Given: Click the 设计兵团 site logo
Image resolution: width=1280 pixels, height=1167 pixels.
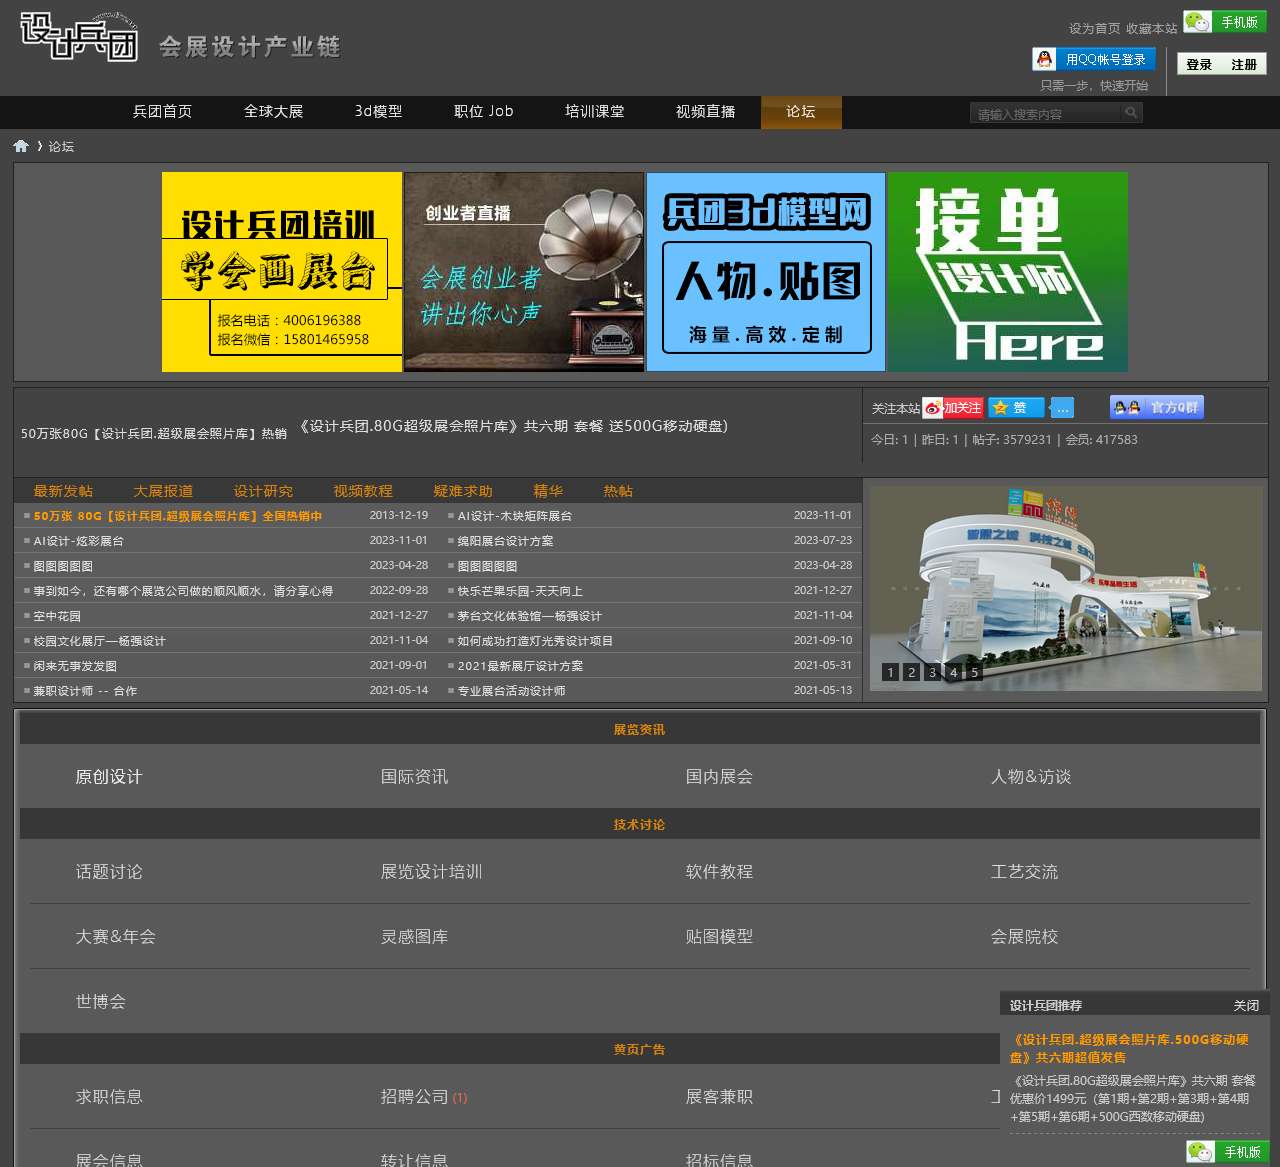Looking at the screenshot, I should pyautogui.click(x=79, y=37).
